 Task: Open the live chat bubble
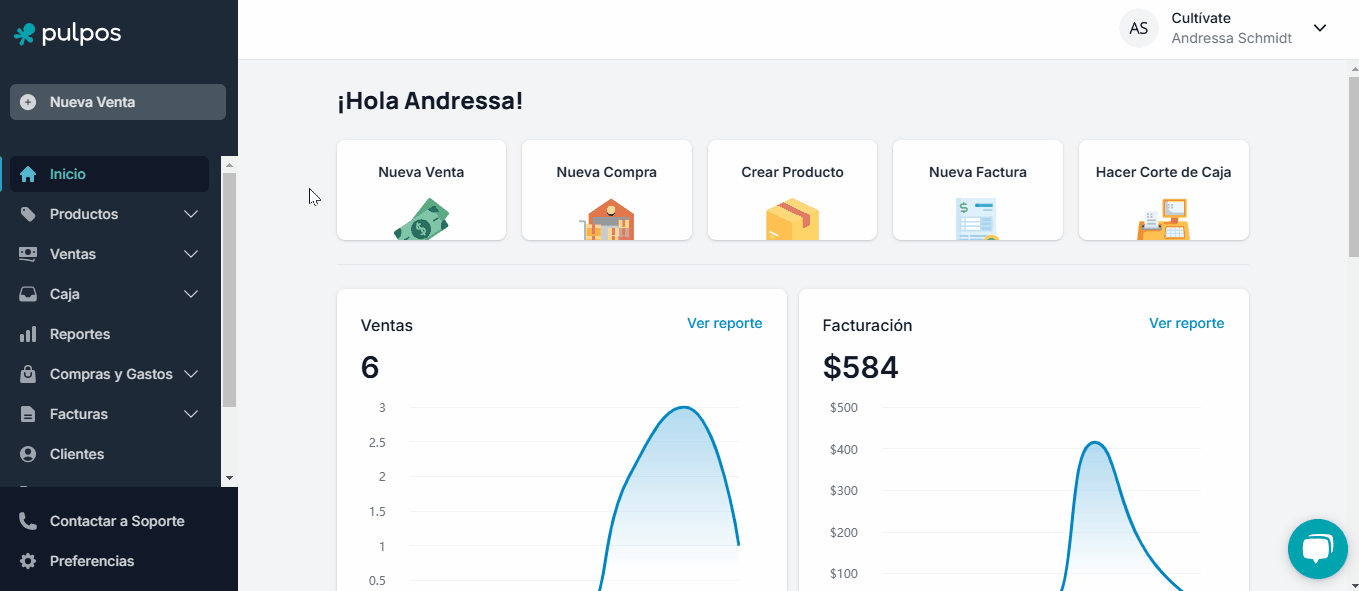coord(1318,549)
